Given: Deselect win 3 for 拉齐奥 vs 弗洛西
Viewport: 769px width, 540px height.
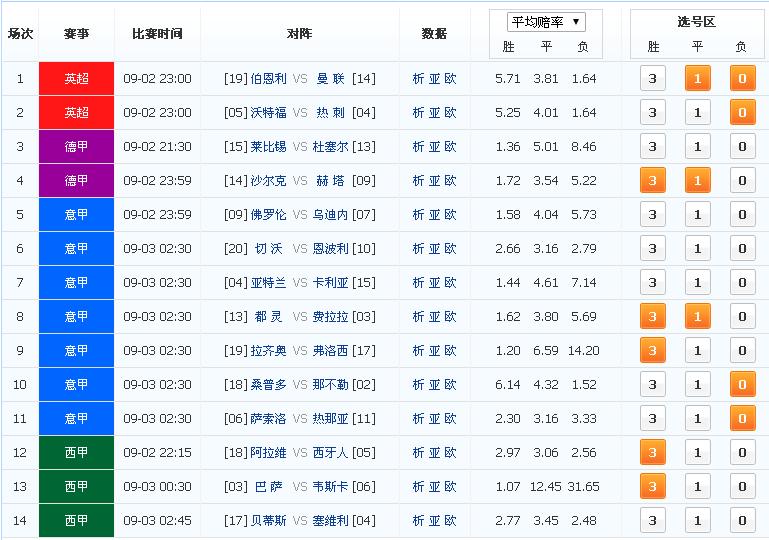Looking at the screenshot, I should tap(653, 351).
